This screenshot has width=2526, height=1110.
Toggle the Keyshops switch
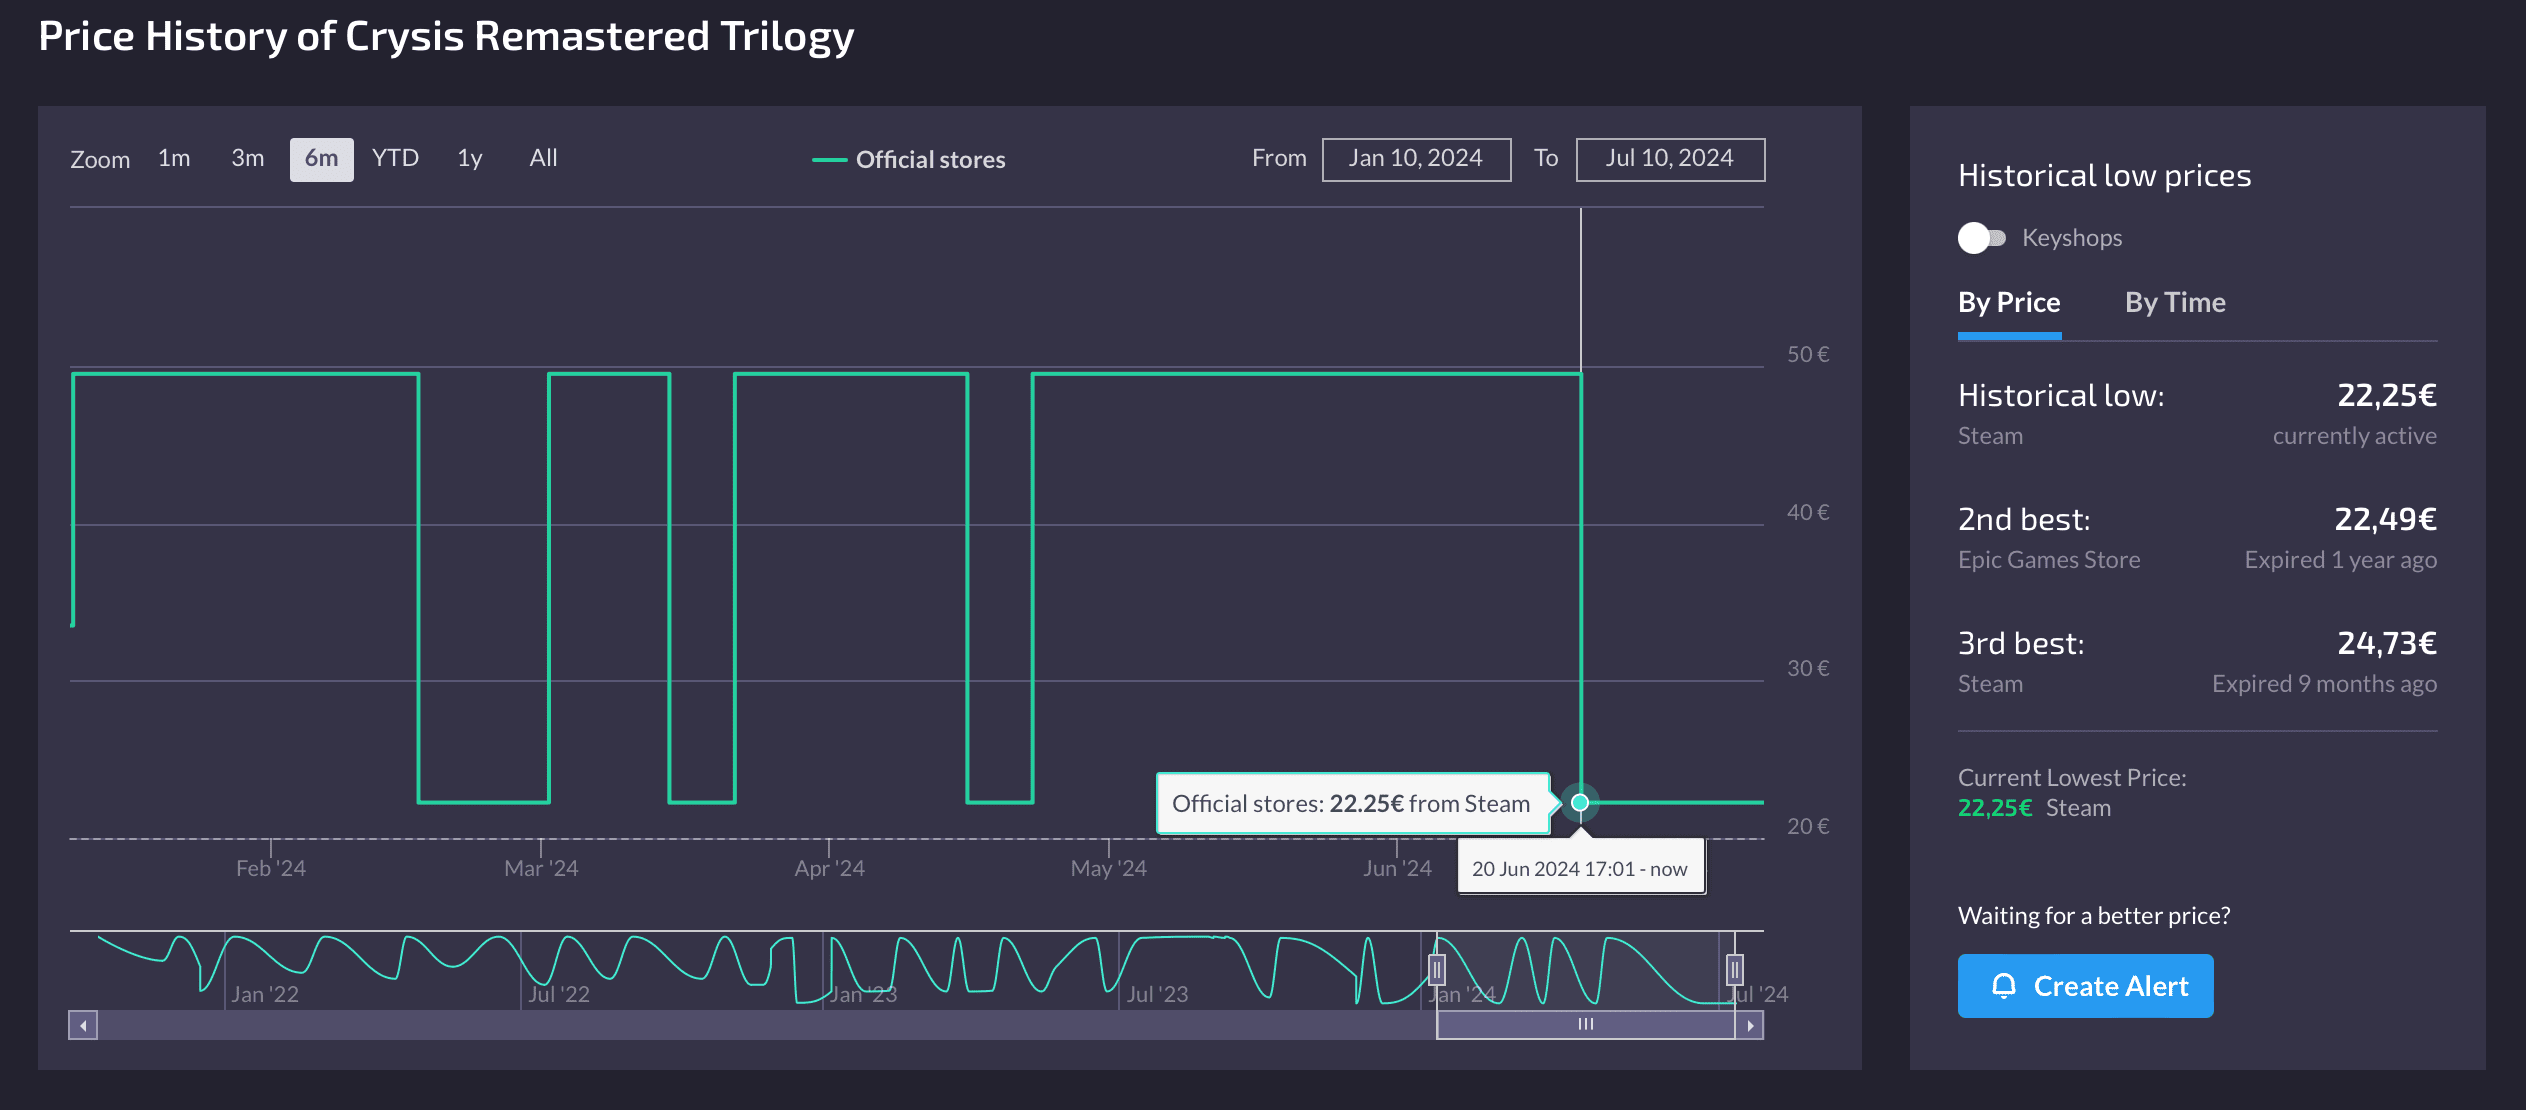tap(1981, 238)
